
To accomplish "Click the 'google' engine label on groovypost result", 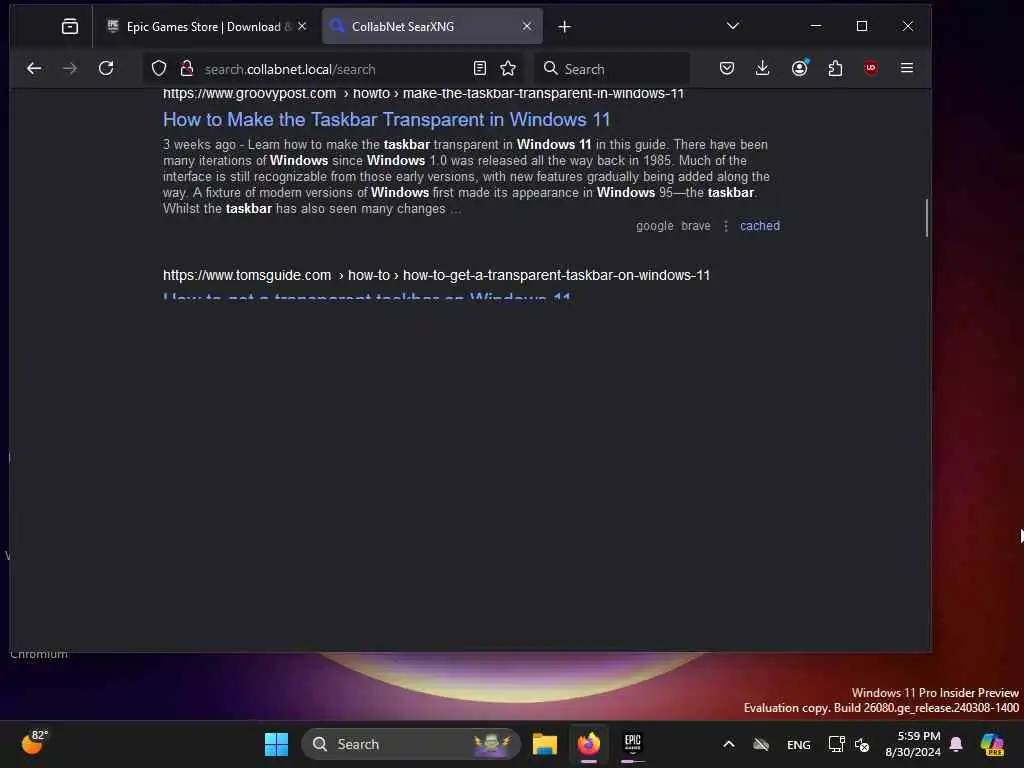I will (x=654, y=226).
